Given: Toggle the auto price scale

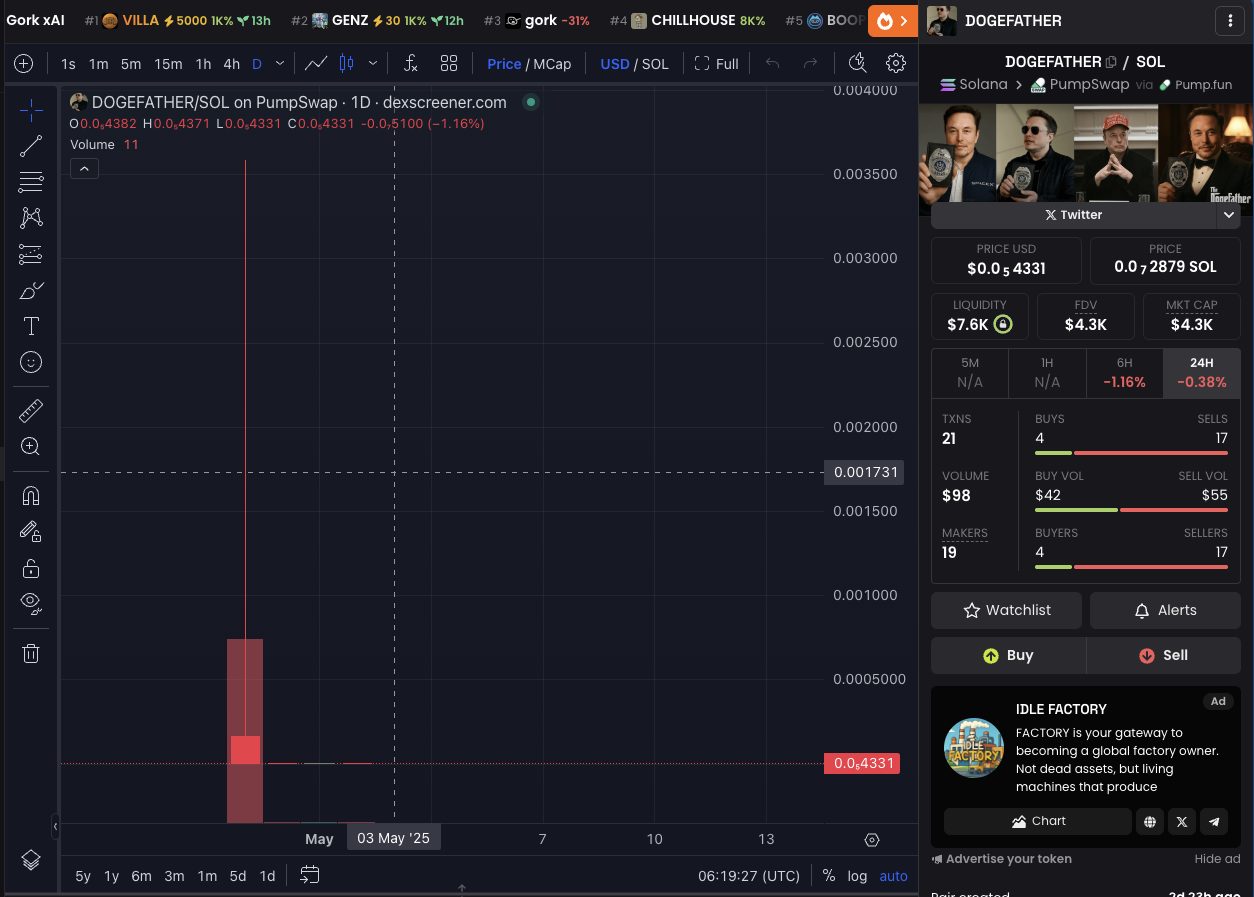Looking at the screenshot, I should click(893, 876).
